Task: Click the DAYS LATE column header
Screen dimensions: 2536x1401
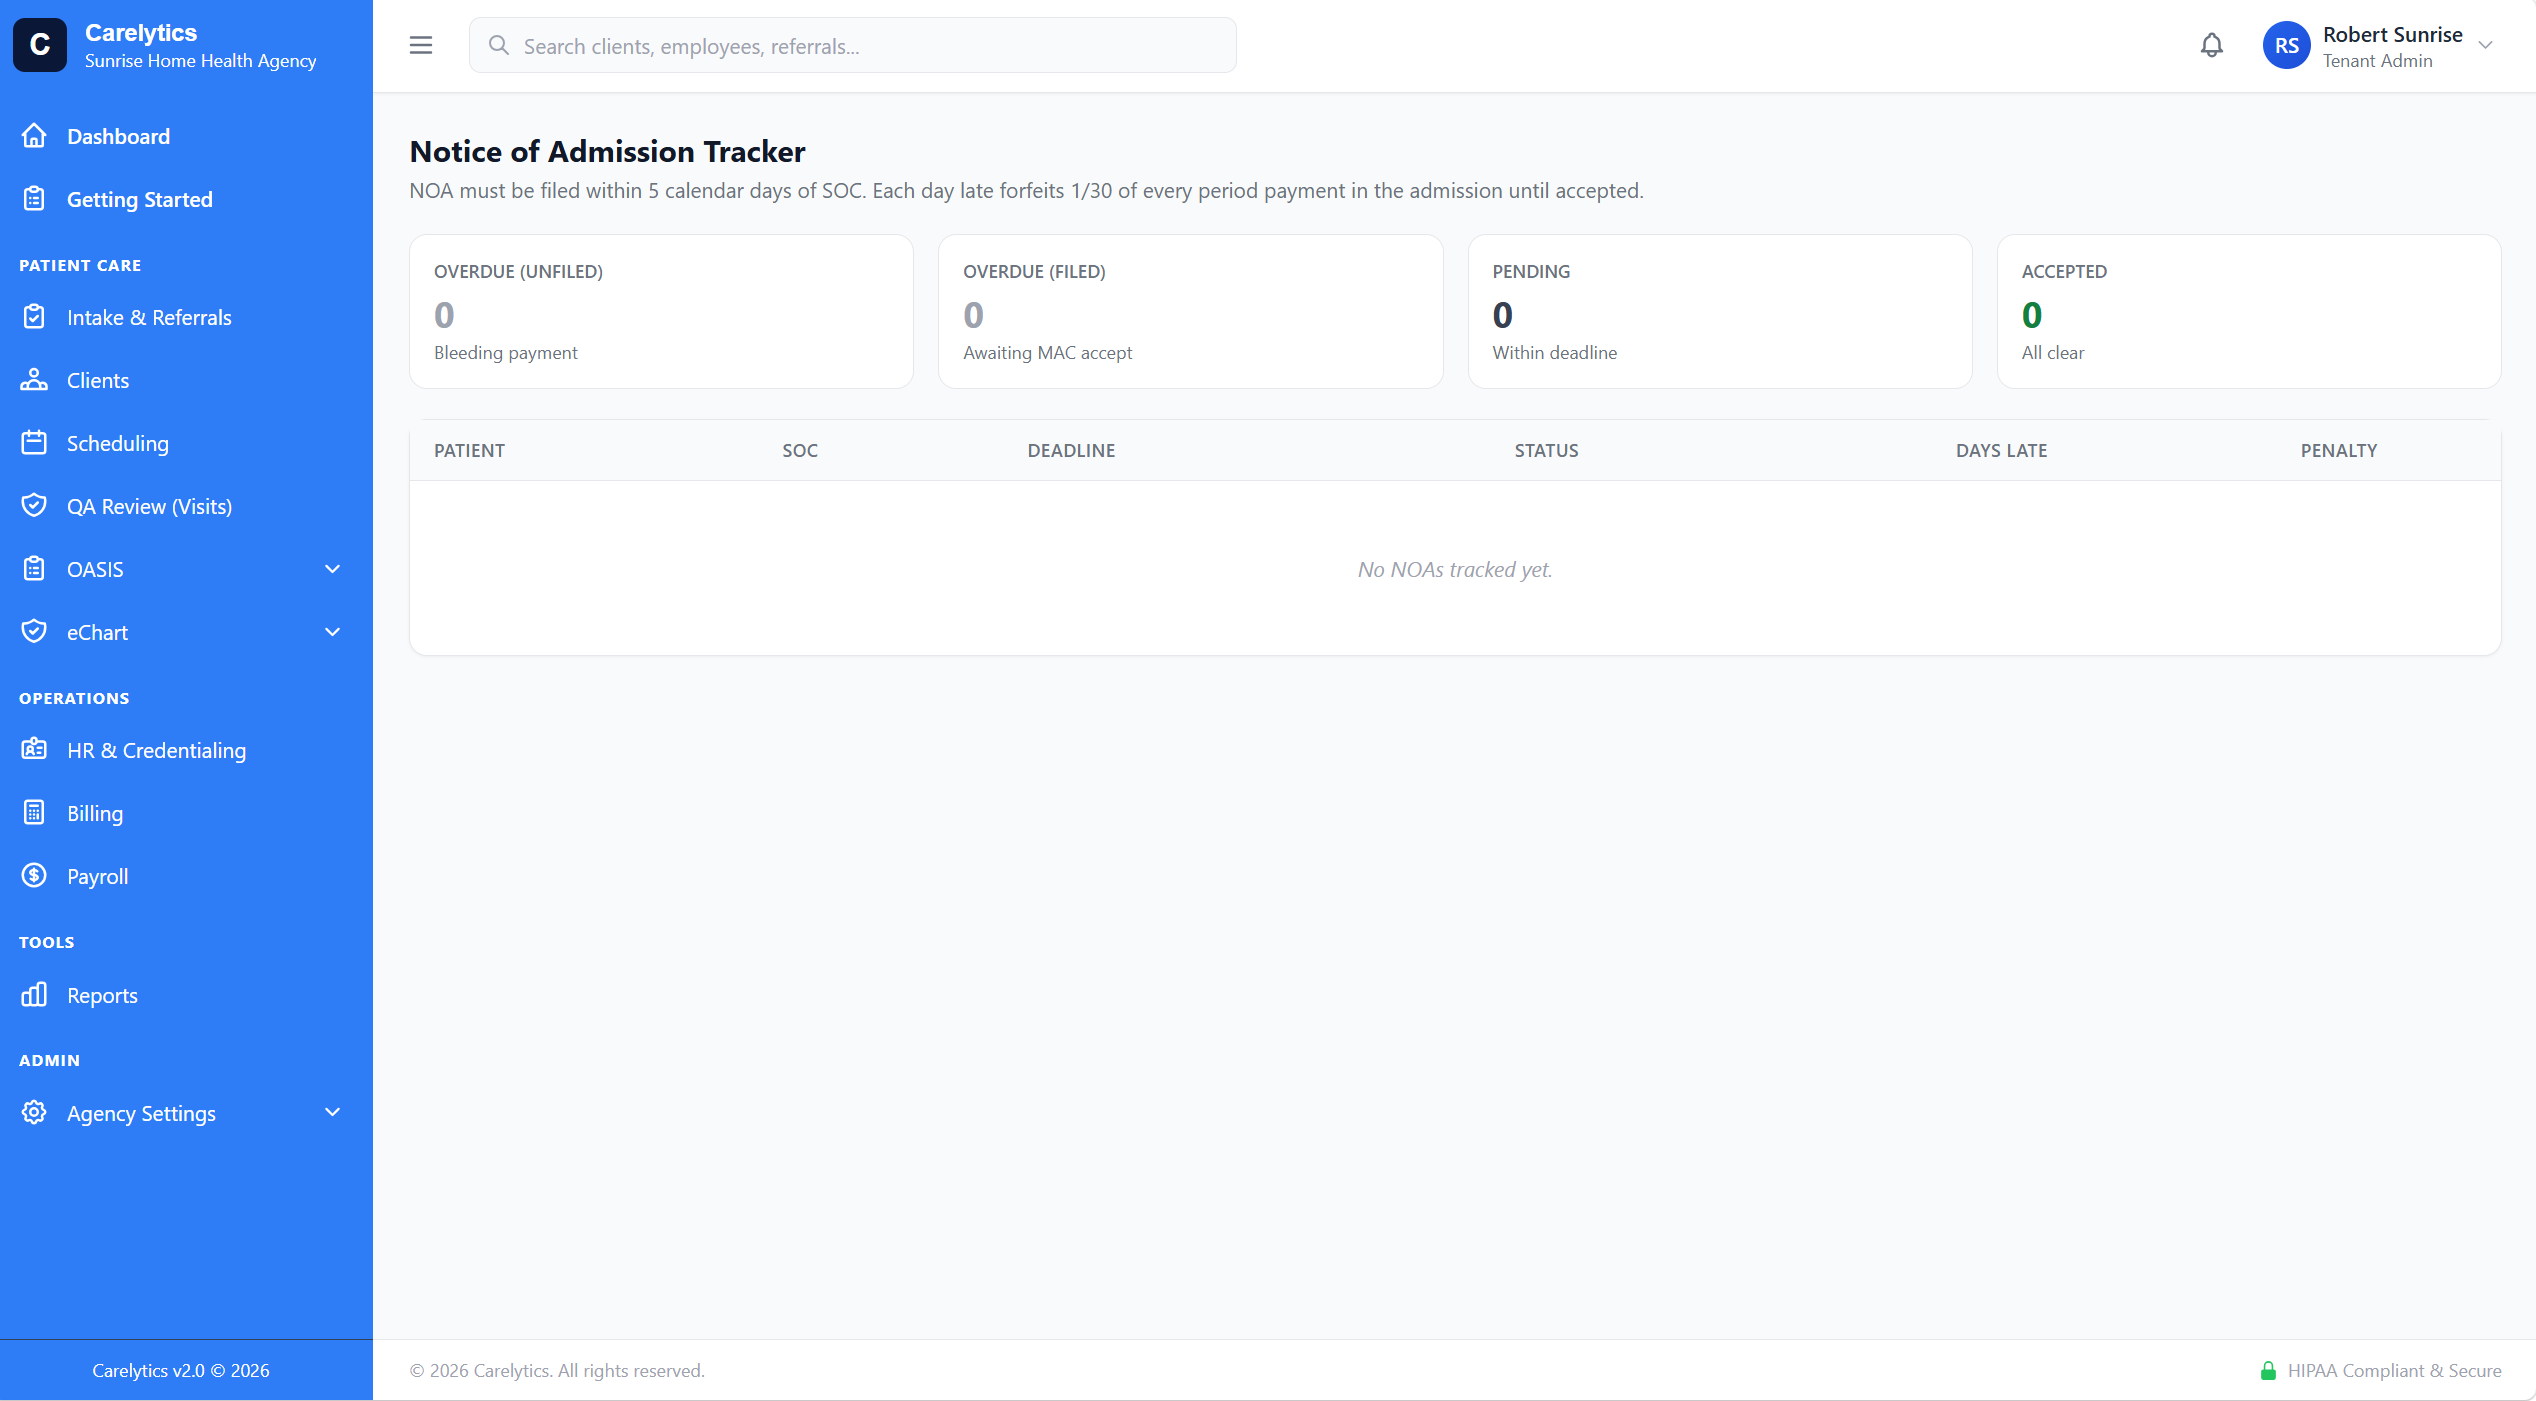Action: (x=2001, y=450)
